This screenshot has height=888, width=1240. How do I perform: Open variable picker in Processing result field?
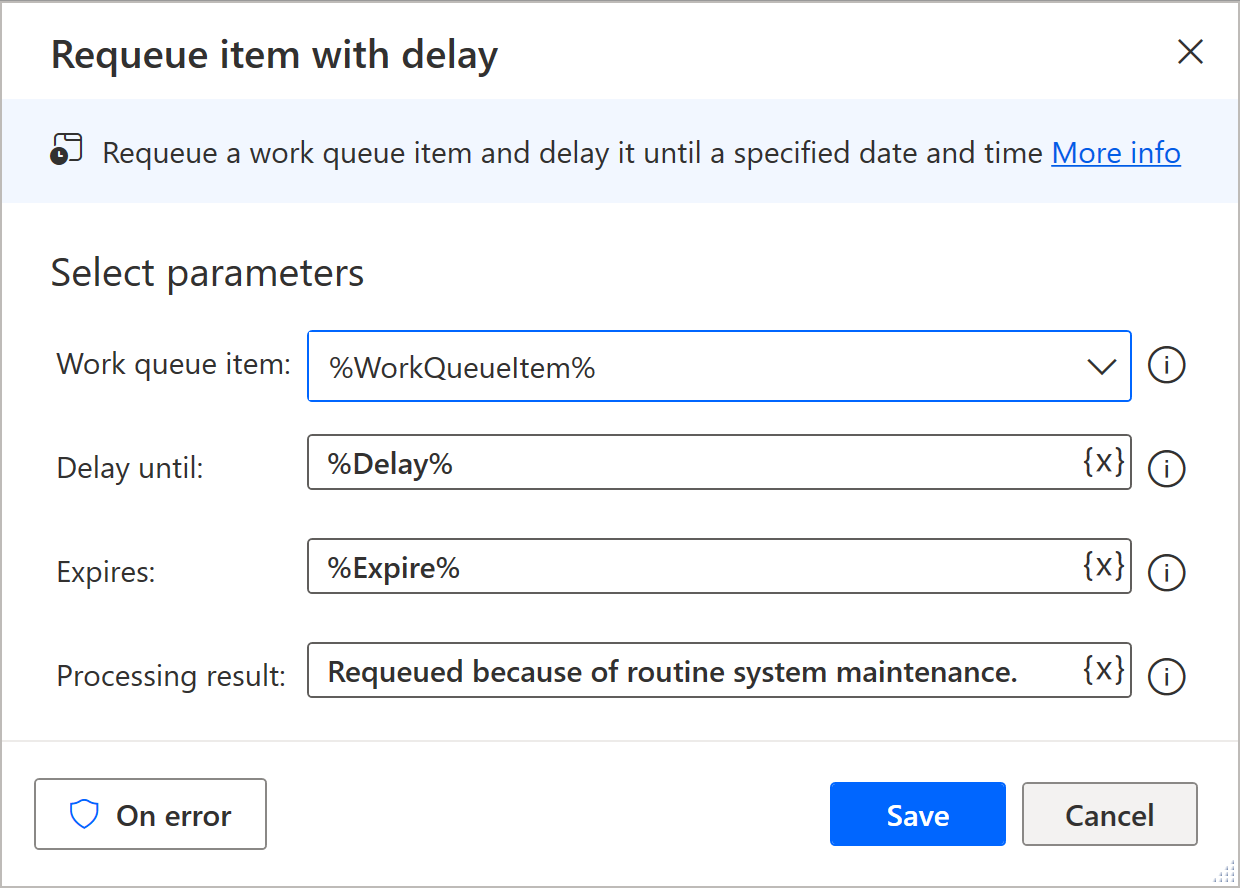click(x=1104, y=669)
